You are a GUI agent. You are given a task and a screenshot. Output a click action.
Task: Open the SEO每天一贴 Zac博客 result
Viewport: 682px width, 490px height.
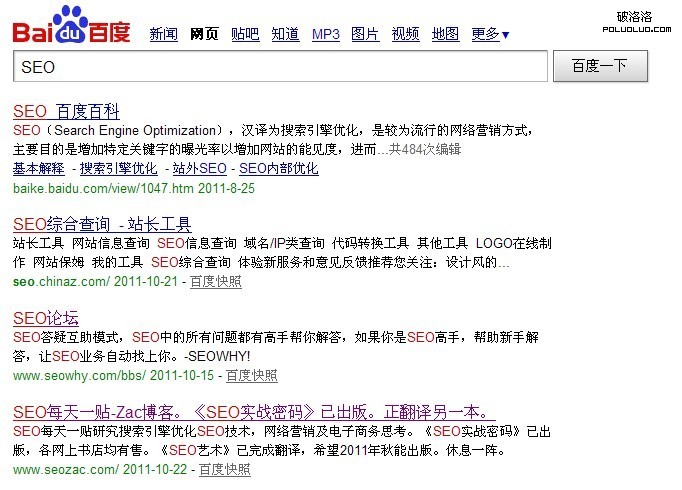pyautogui.click(x=250, y=412)
